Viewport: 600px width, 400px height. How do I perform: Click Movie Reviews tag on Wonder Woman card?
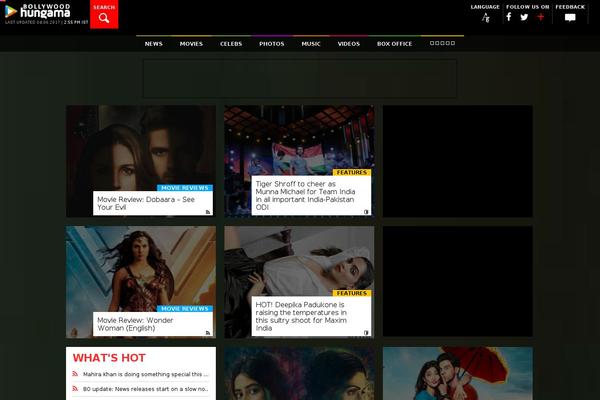pos(185,309)
